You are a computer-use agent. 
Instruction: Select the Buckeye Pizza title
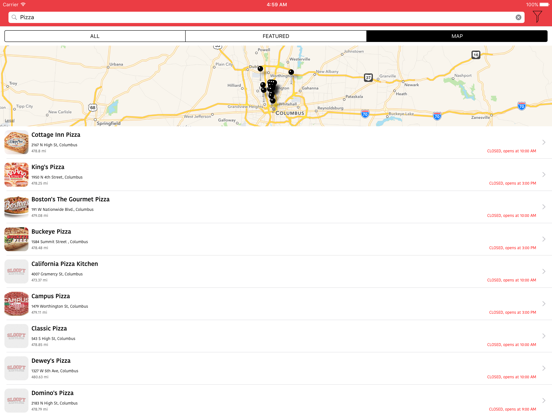51,232
